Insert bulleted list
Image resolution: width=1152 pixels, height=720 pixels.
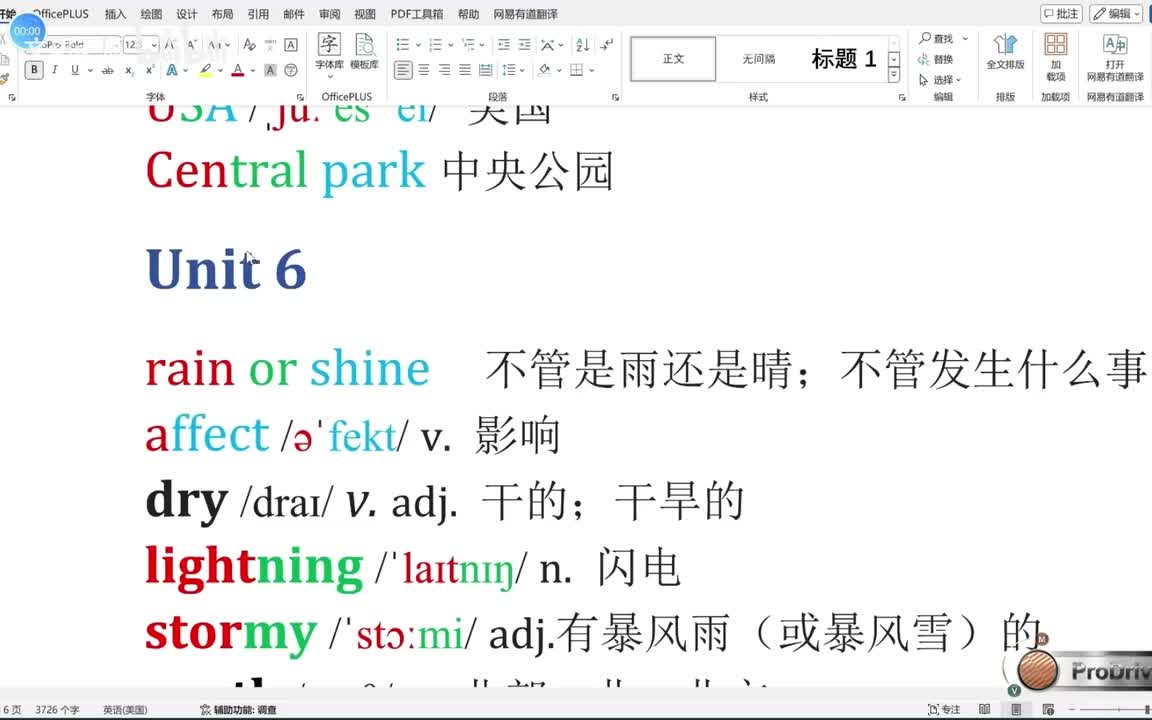click(x=403, y=45)
